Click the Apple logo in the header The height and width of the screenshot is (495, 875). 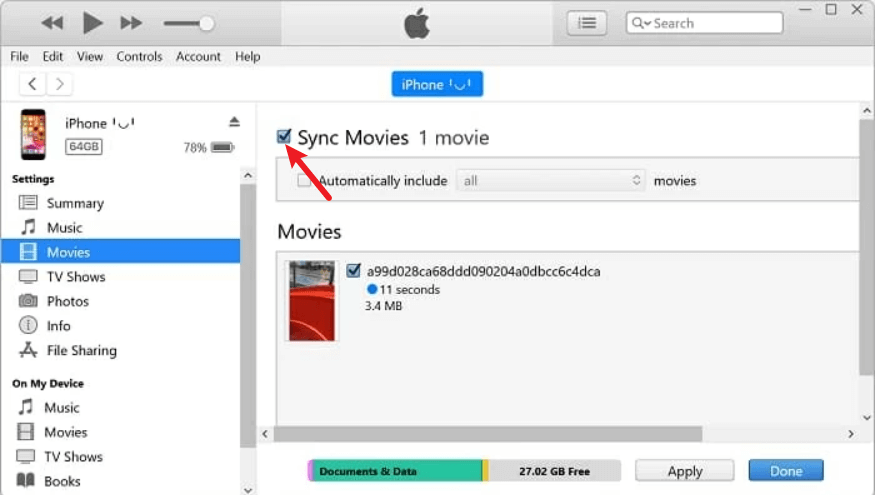(x=417, y=23)
